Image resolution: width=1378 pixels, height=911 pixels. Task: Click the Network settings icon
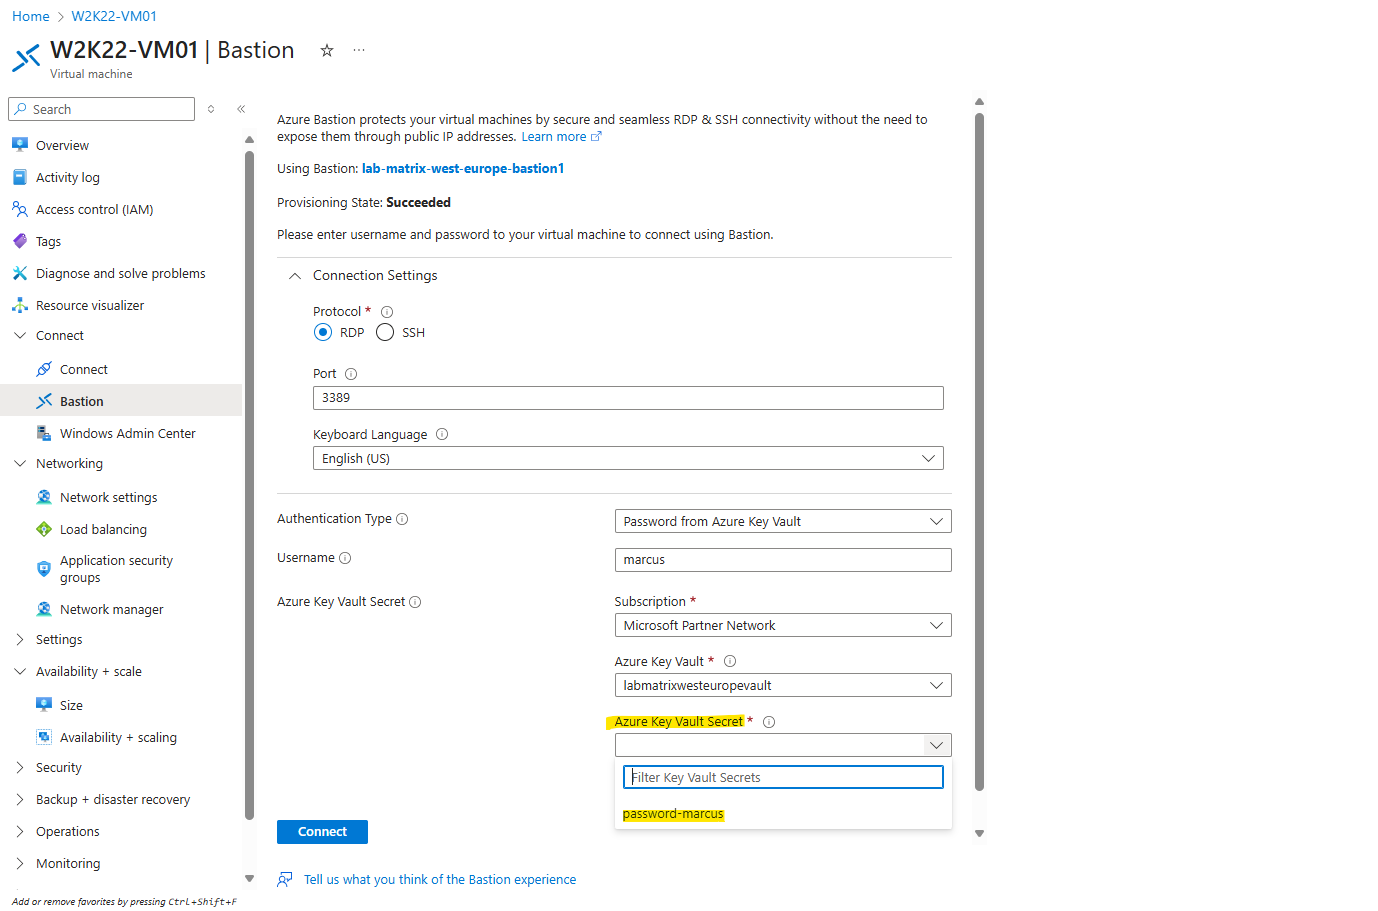pyautogui.click(x=44, y=497)
